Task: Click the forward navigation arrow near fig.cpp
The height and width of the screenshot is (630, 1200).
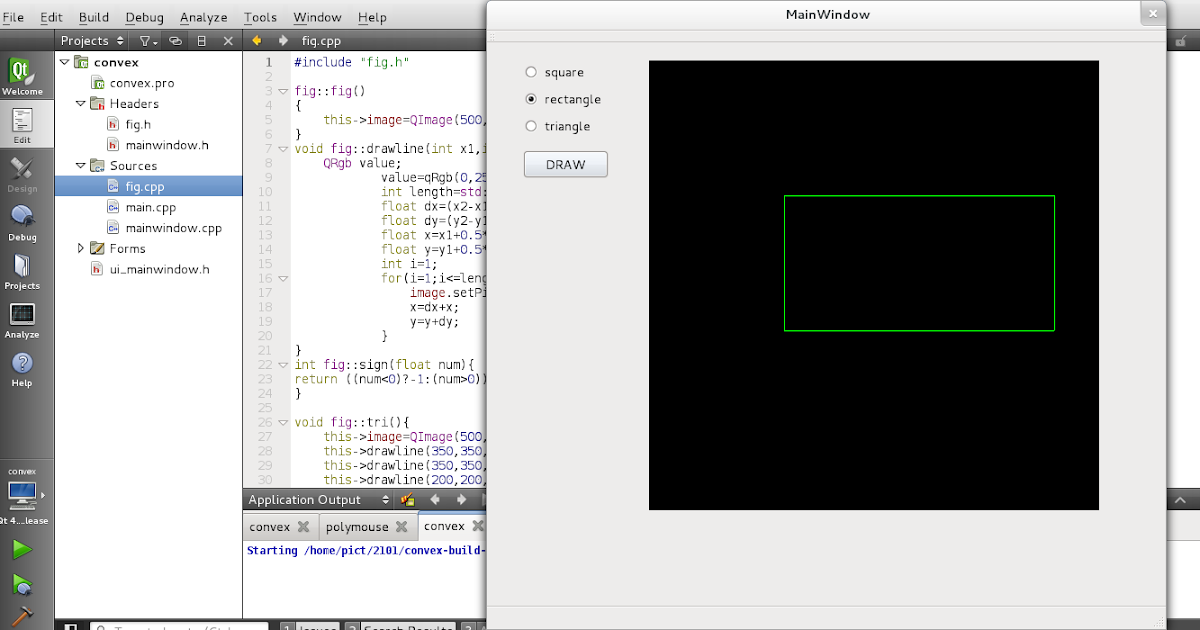Action: [283, 41]
